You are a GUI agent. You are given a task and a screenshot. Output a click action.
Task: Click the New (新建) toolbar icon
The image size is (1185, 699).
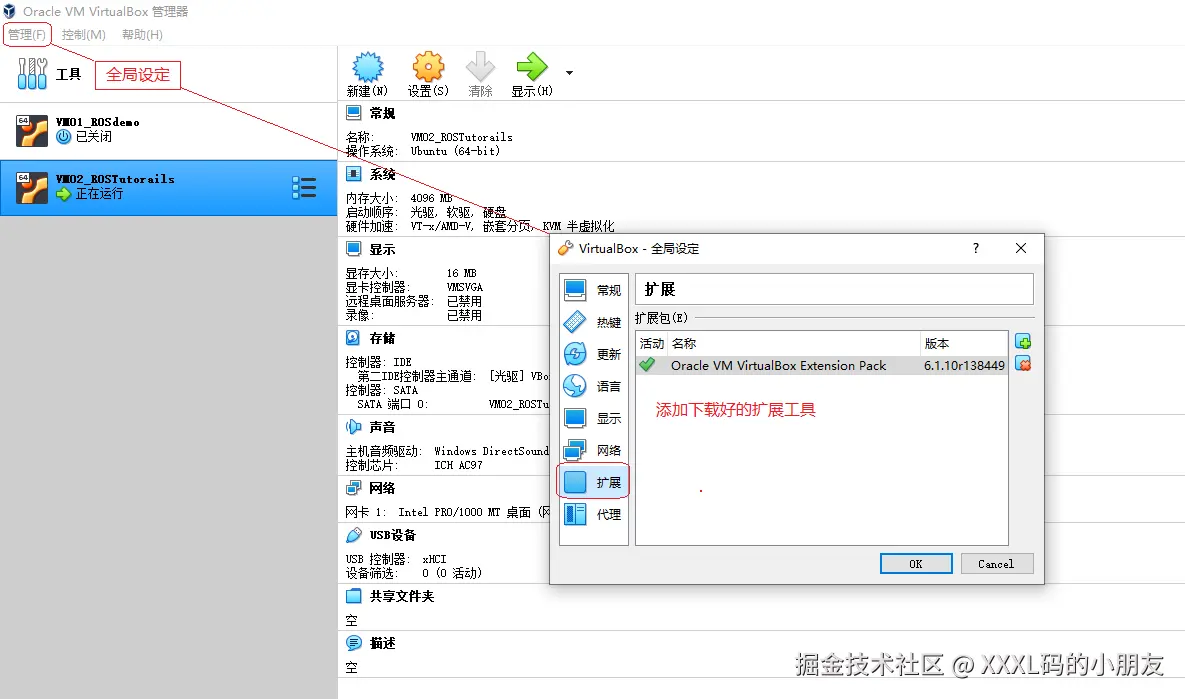(367, 67)
